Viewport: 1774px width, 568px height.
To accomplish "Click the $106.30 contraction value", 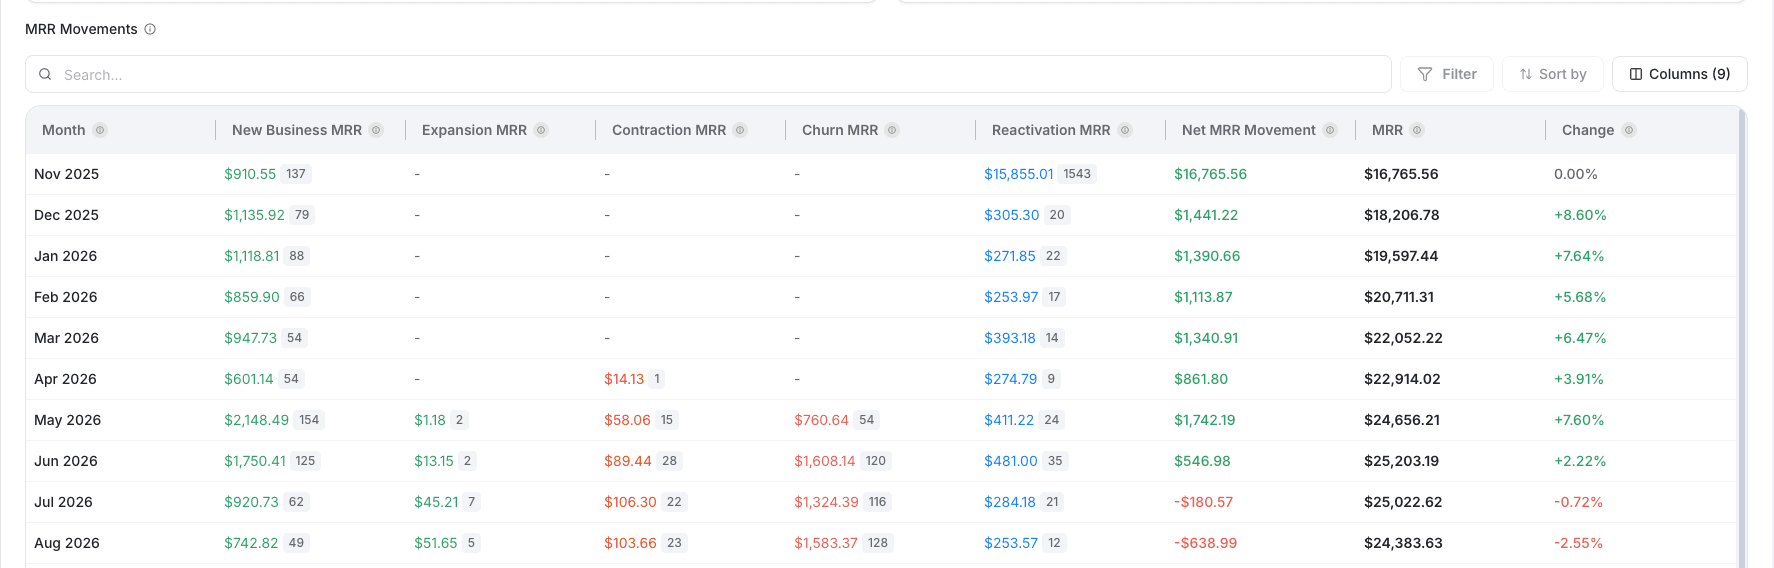I will (x=630, y=502).
